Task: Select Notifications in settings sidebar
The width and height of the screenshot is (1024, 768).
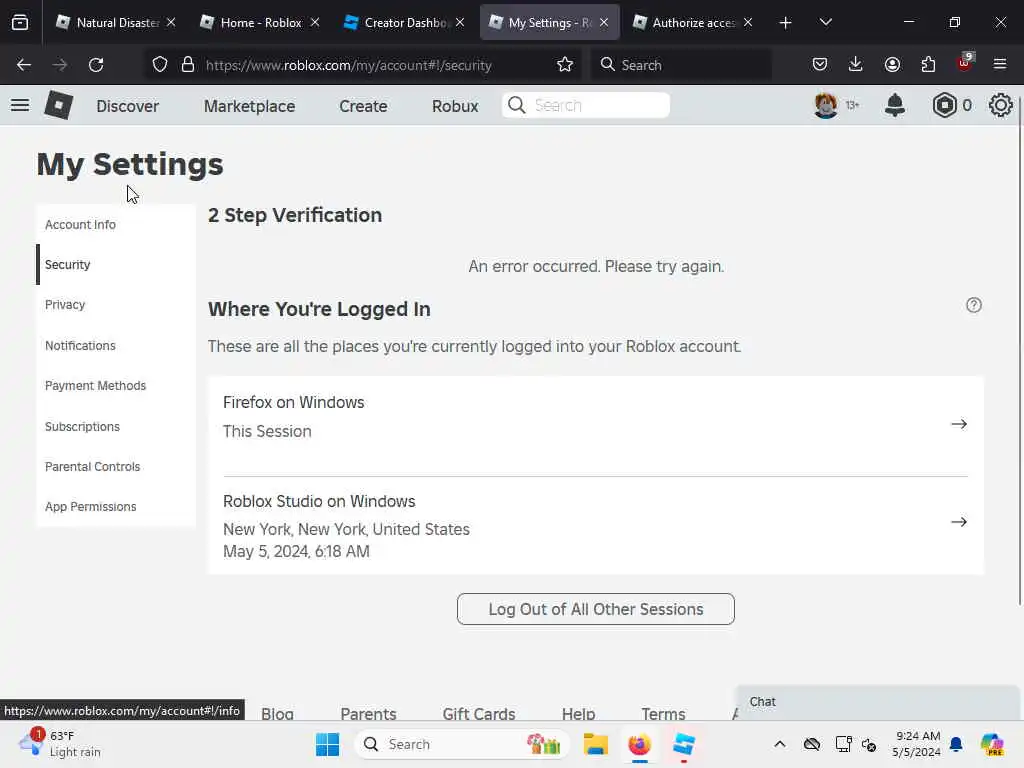Action: [116, 345]
